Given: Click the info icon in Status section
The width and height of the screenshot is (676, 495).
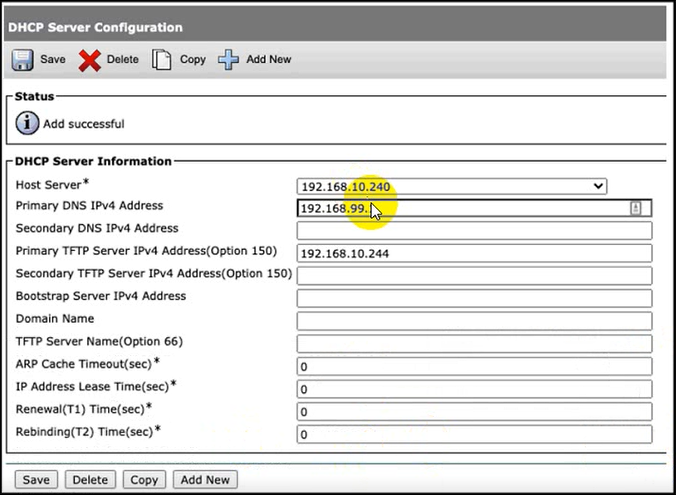Looking at the screenshot, I should coord(27,124).
